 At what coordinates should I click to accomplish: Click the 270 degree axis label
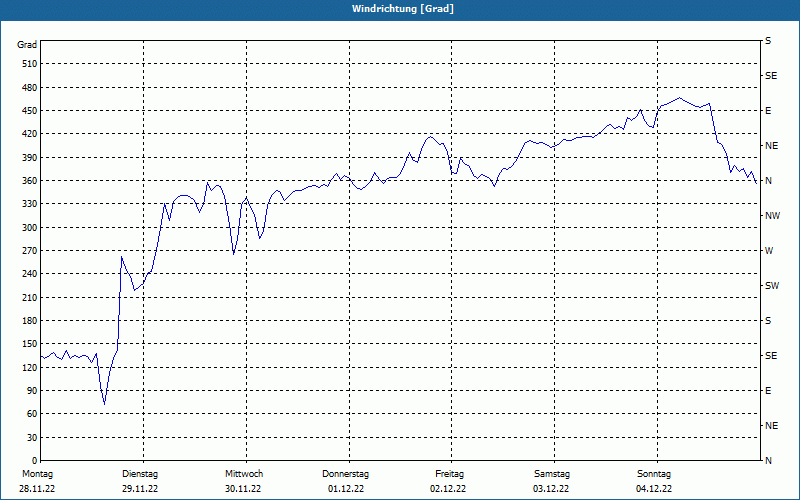[30, 251]
